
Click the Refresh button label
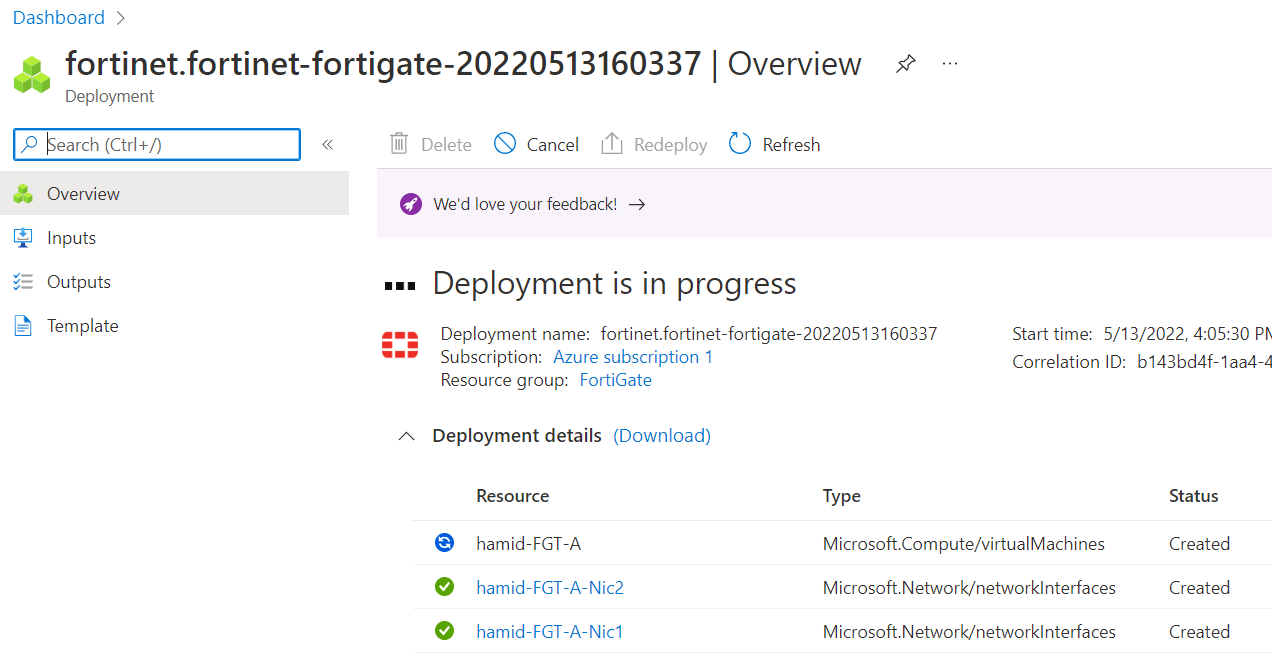(x=791, y=145)
